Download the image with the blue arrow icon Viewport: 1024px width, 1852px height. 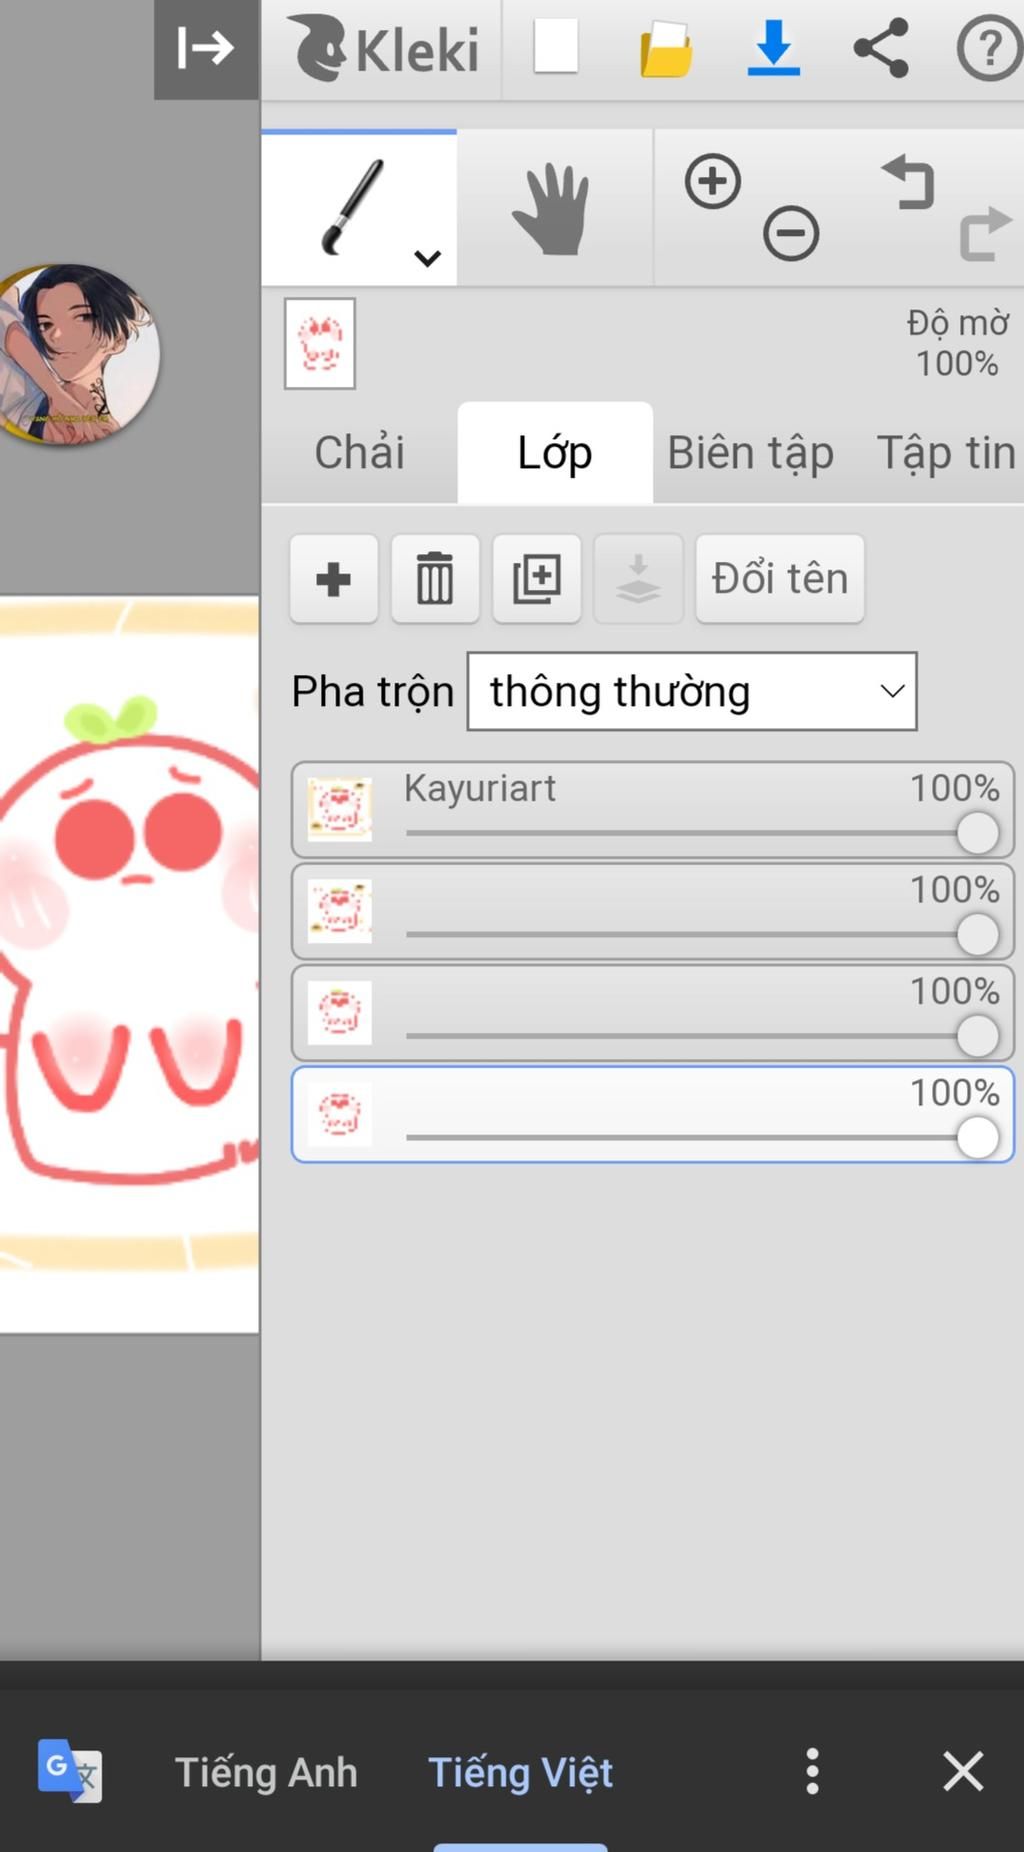click(773, 48)
